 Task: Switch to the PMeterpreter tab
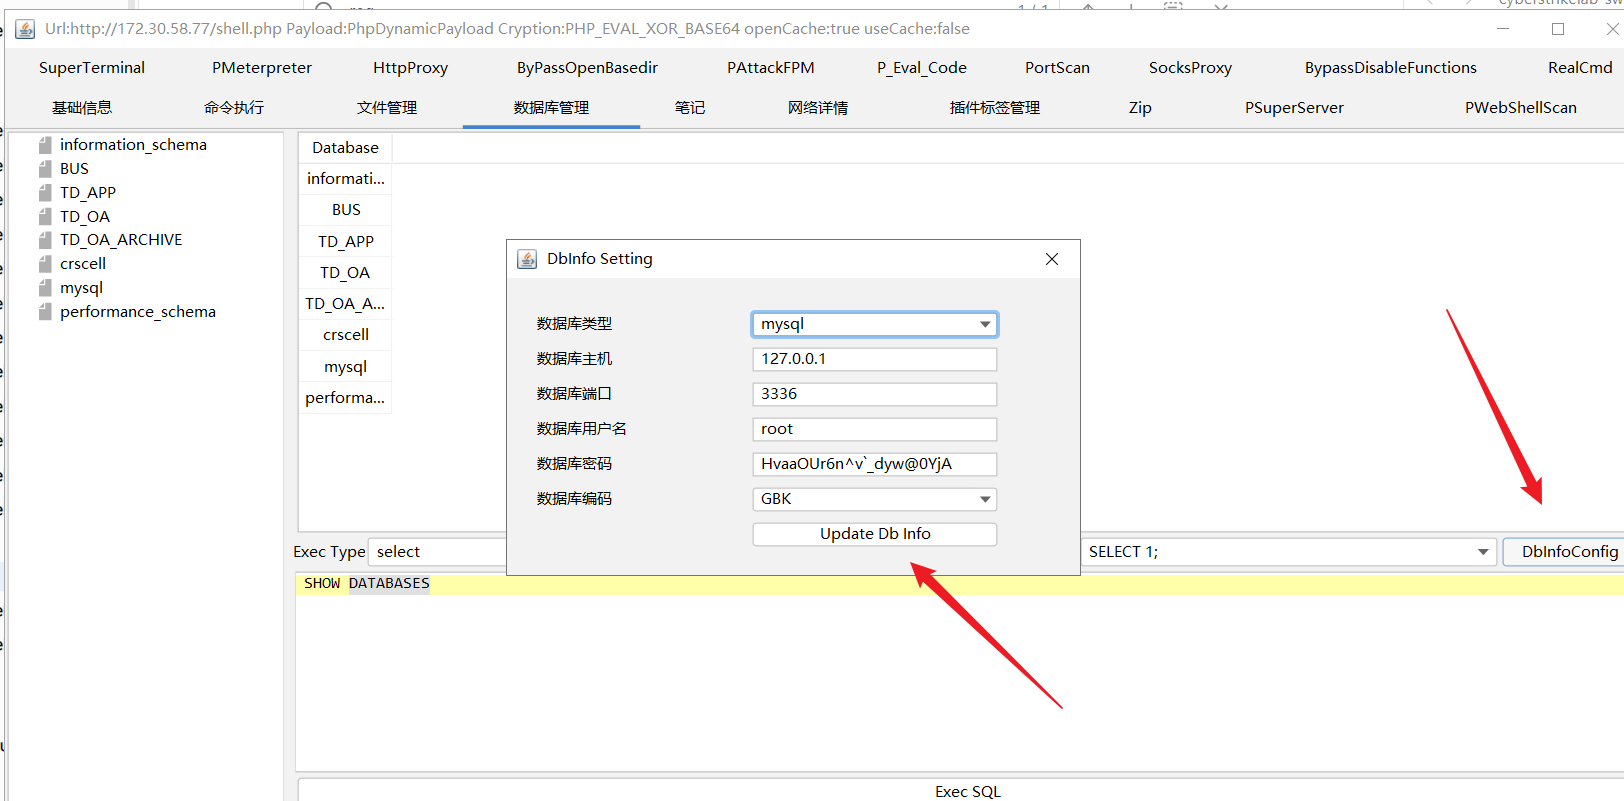tap(262, 68)
